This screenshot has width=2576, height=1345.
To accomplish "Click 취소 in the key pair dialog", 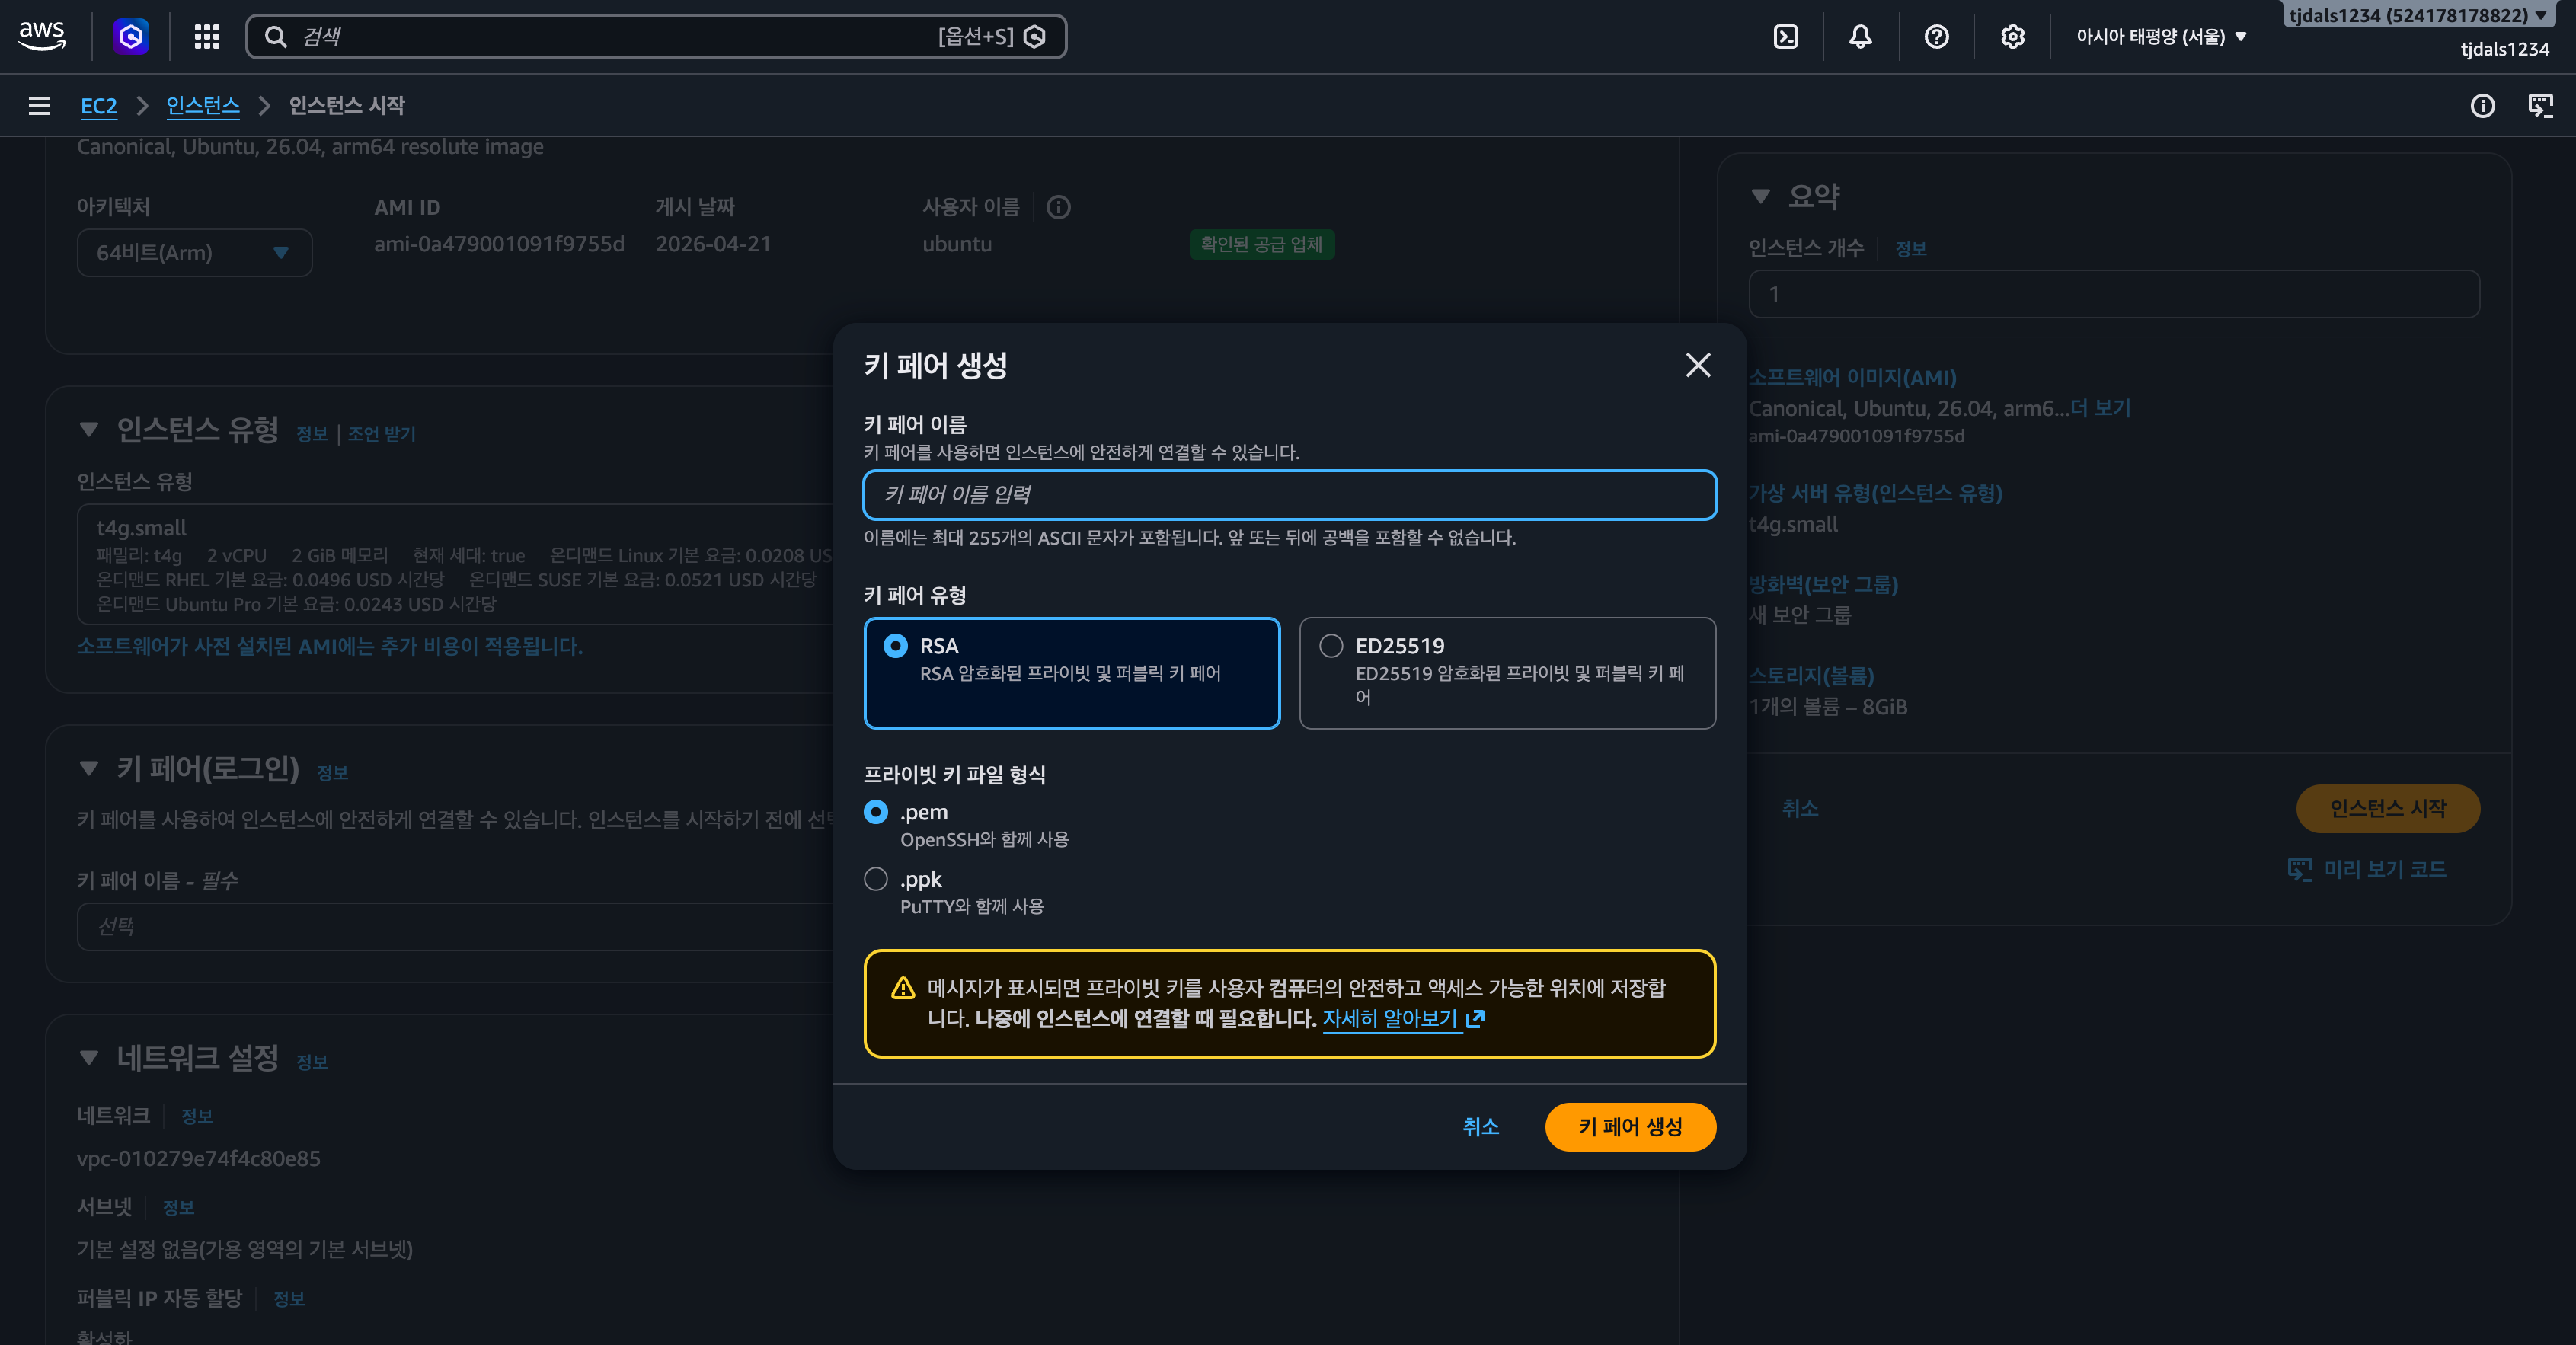I will (1480, 1126).
